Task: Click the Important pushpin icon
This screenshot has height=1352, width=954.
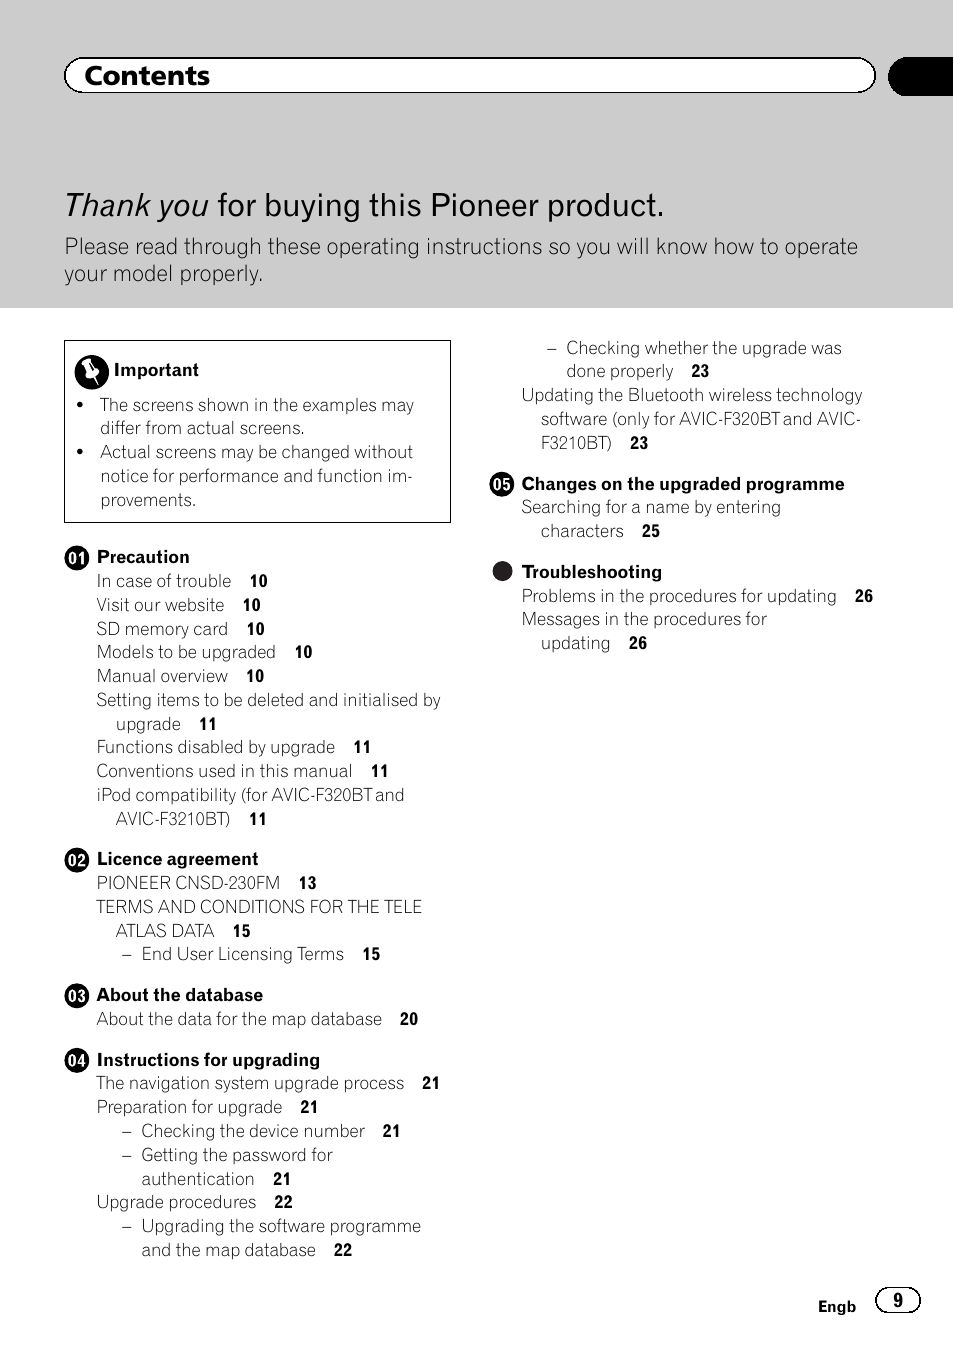Action: [x=91, y=372]
